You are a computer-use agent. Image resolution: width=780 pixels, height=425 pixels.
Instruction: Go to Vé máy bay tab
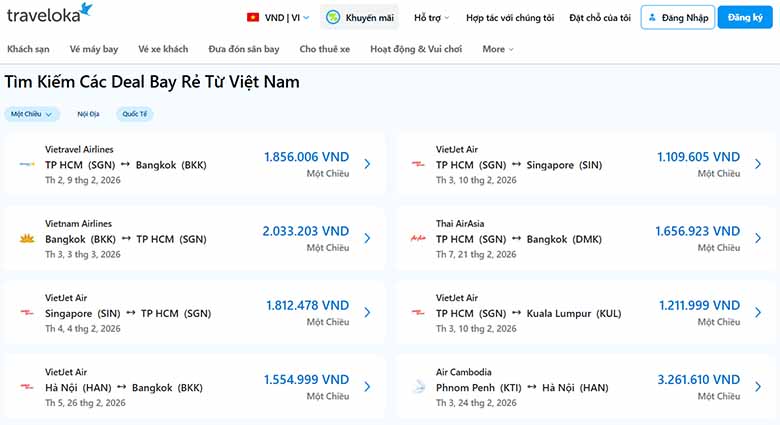(94, 49)
